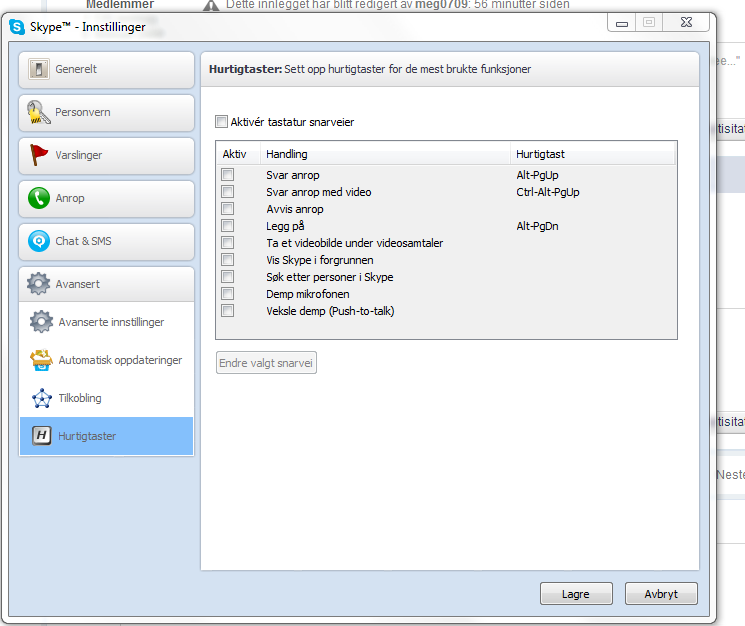
Task: Click the Personvern padlock icon
Action: coord(38,112)
